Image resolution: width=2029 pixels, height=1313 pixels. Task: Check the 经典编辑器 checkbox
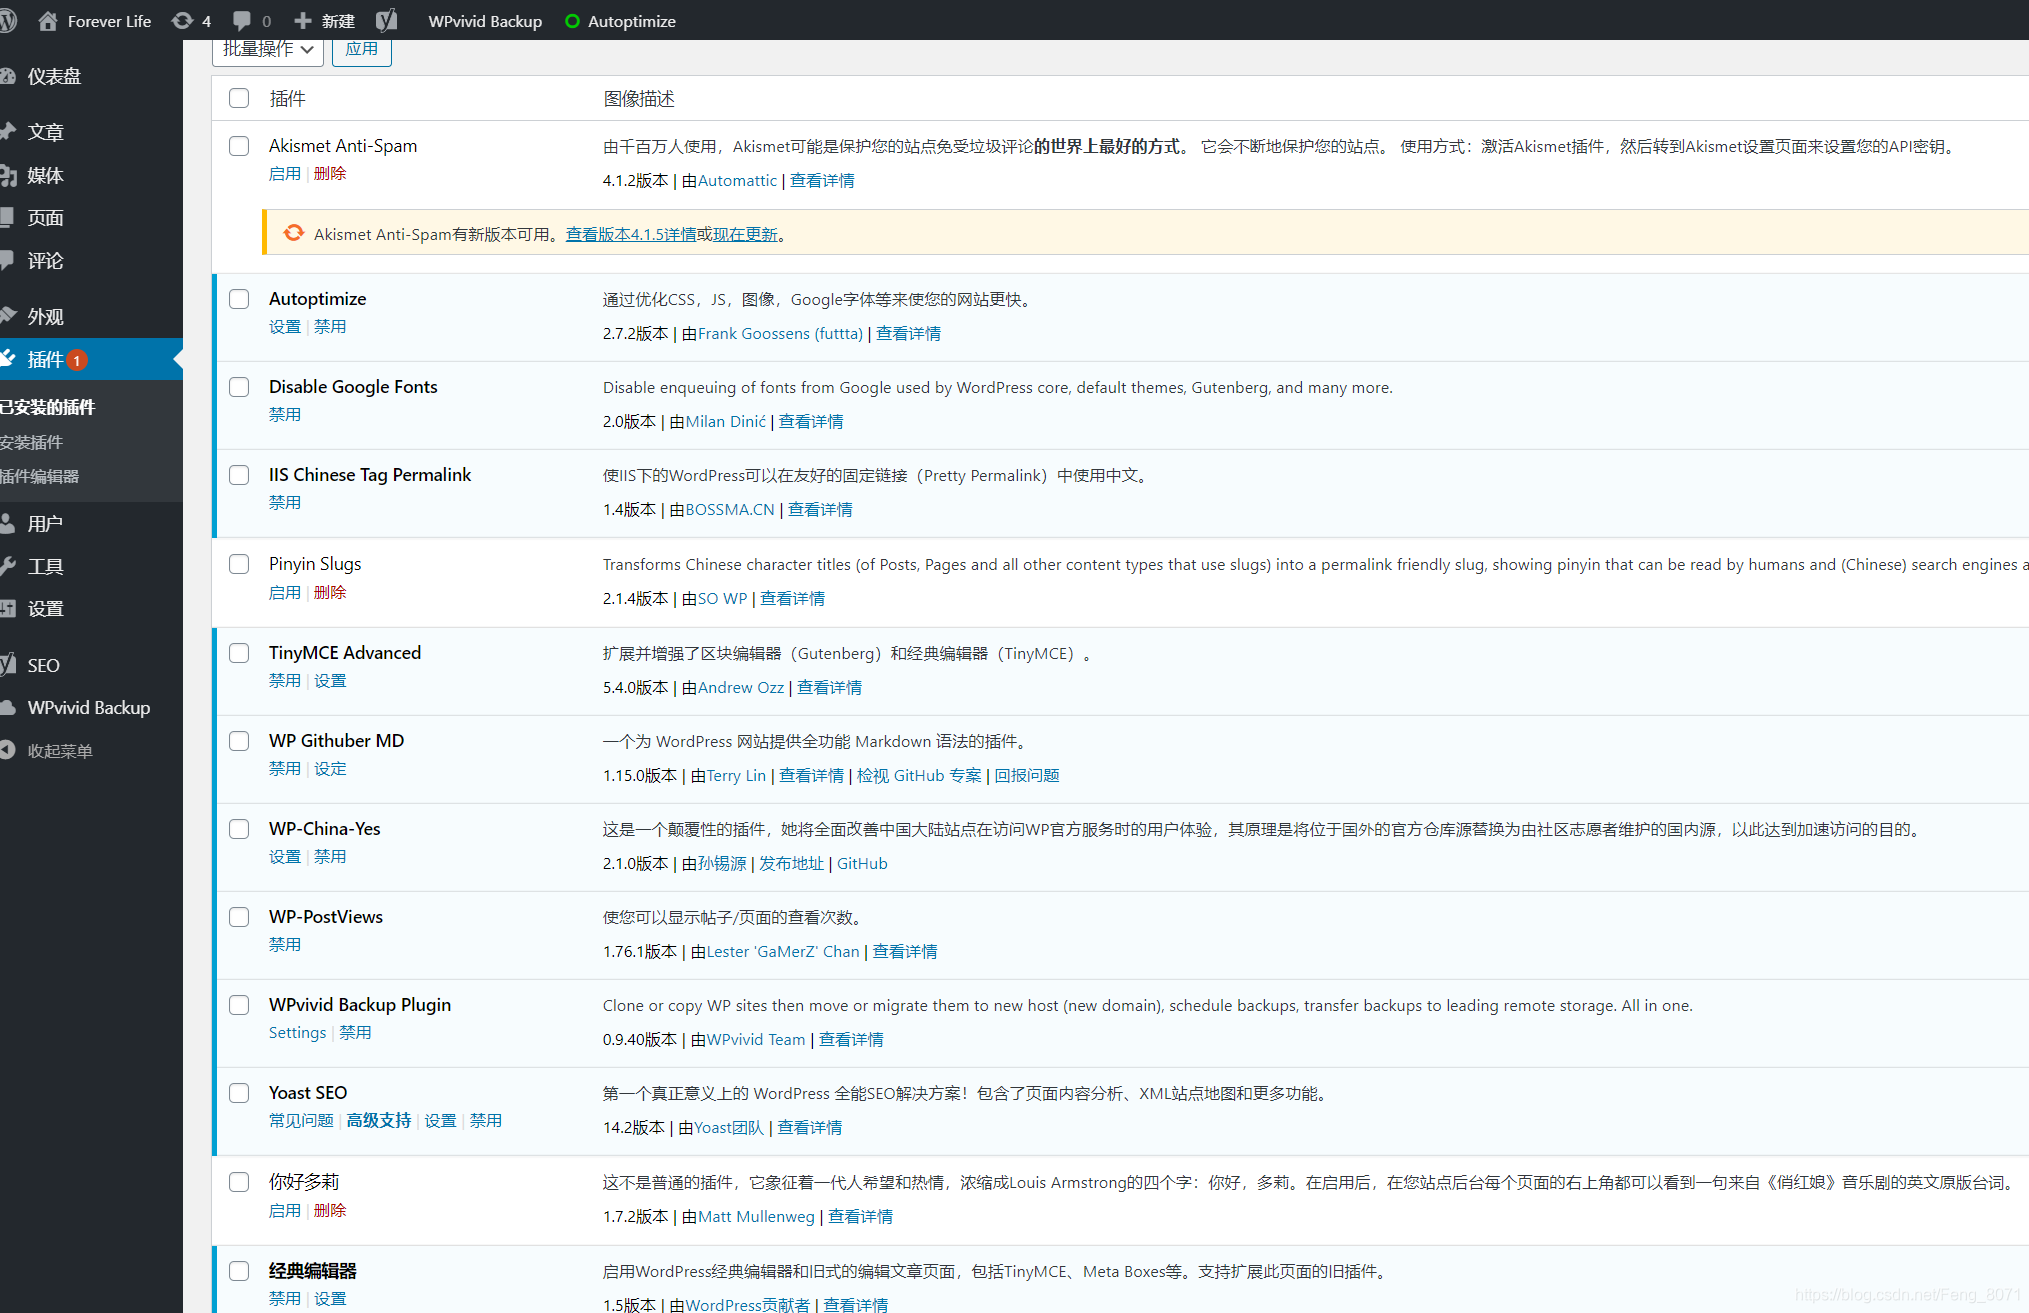tap(239, 1271)
